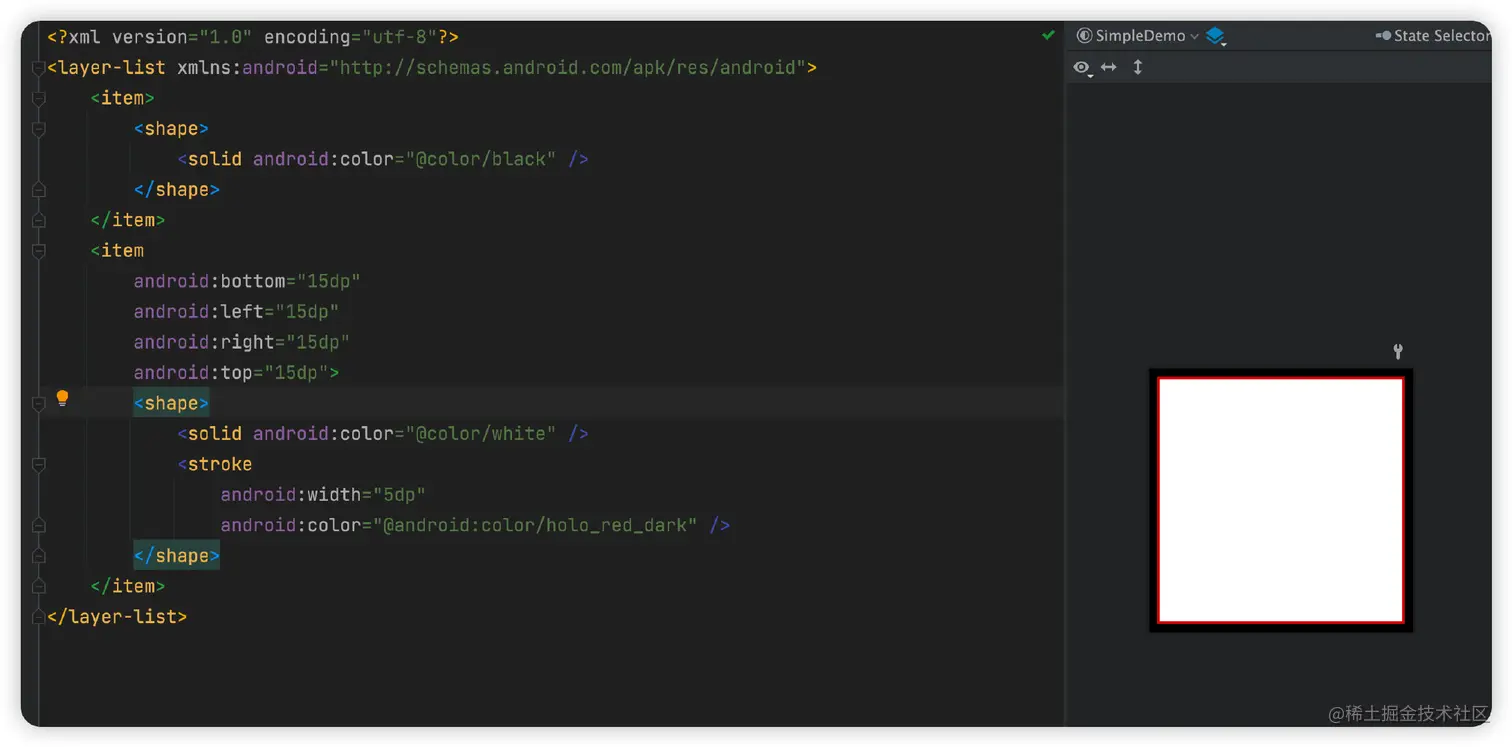
Task: Click encoding="utf-8" attribute text
Action: (x=350, y=37)
